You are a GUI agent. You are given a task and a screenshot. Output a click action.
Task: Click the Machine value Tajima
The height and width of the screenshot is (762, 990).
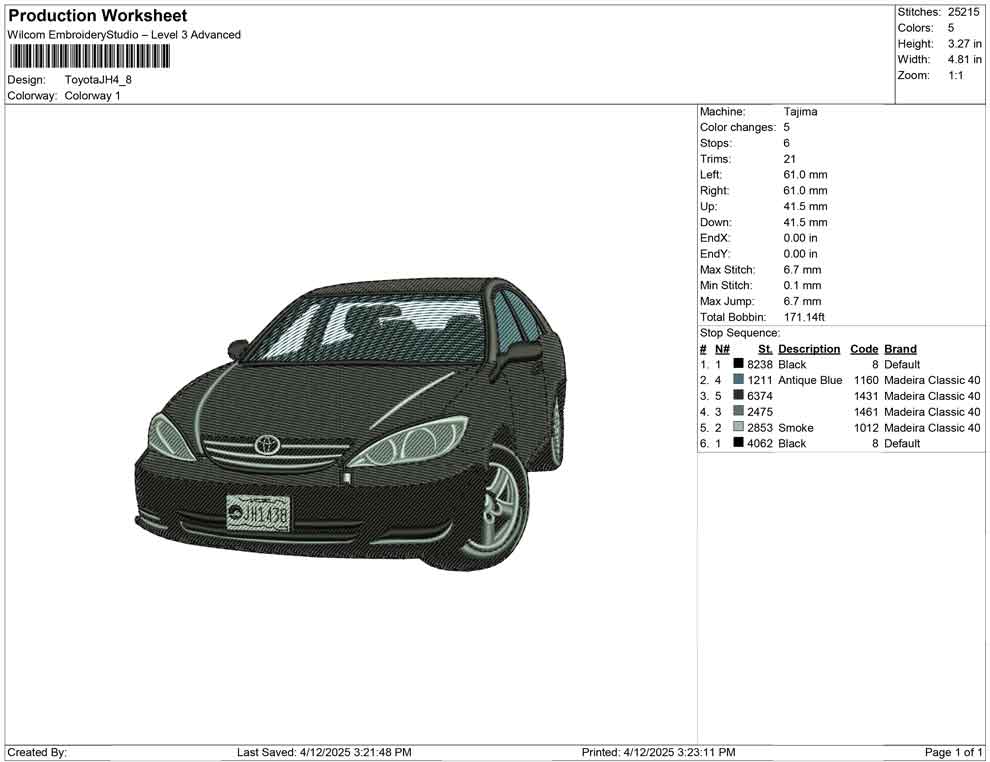[800, 112]
